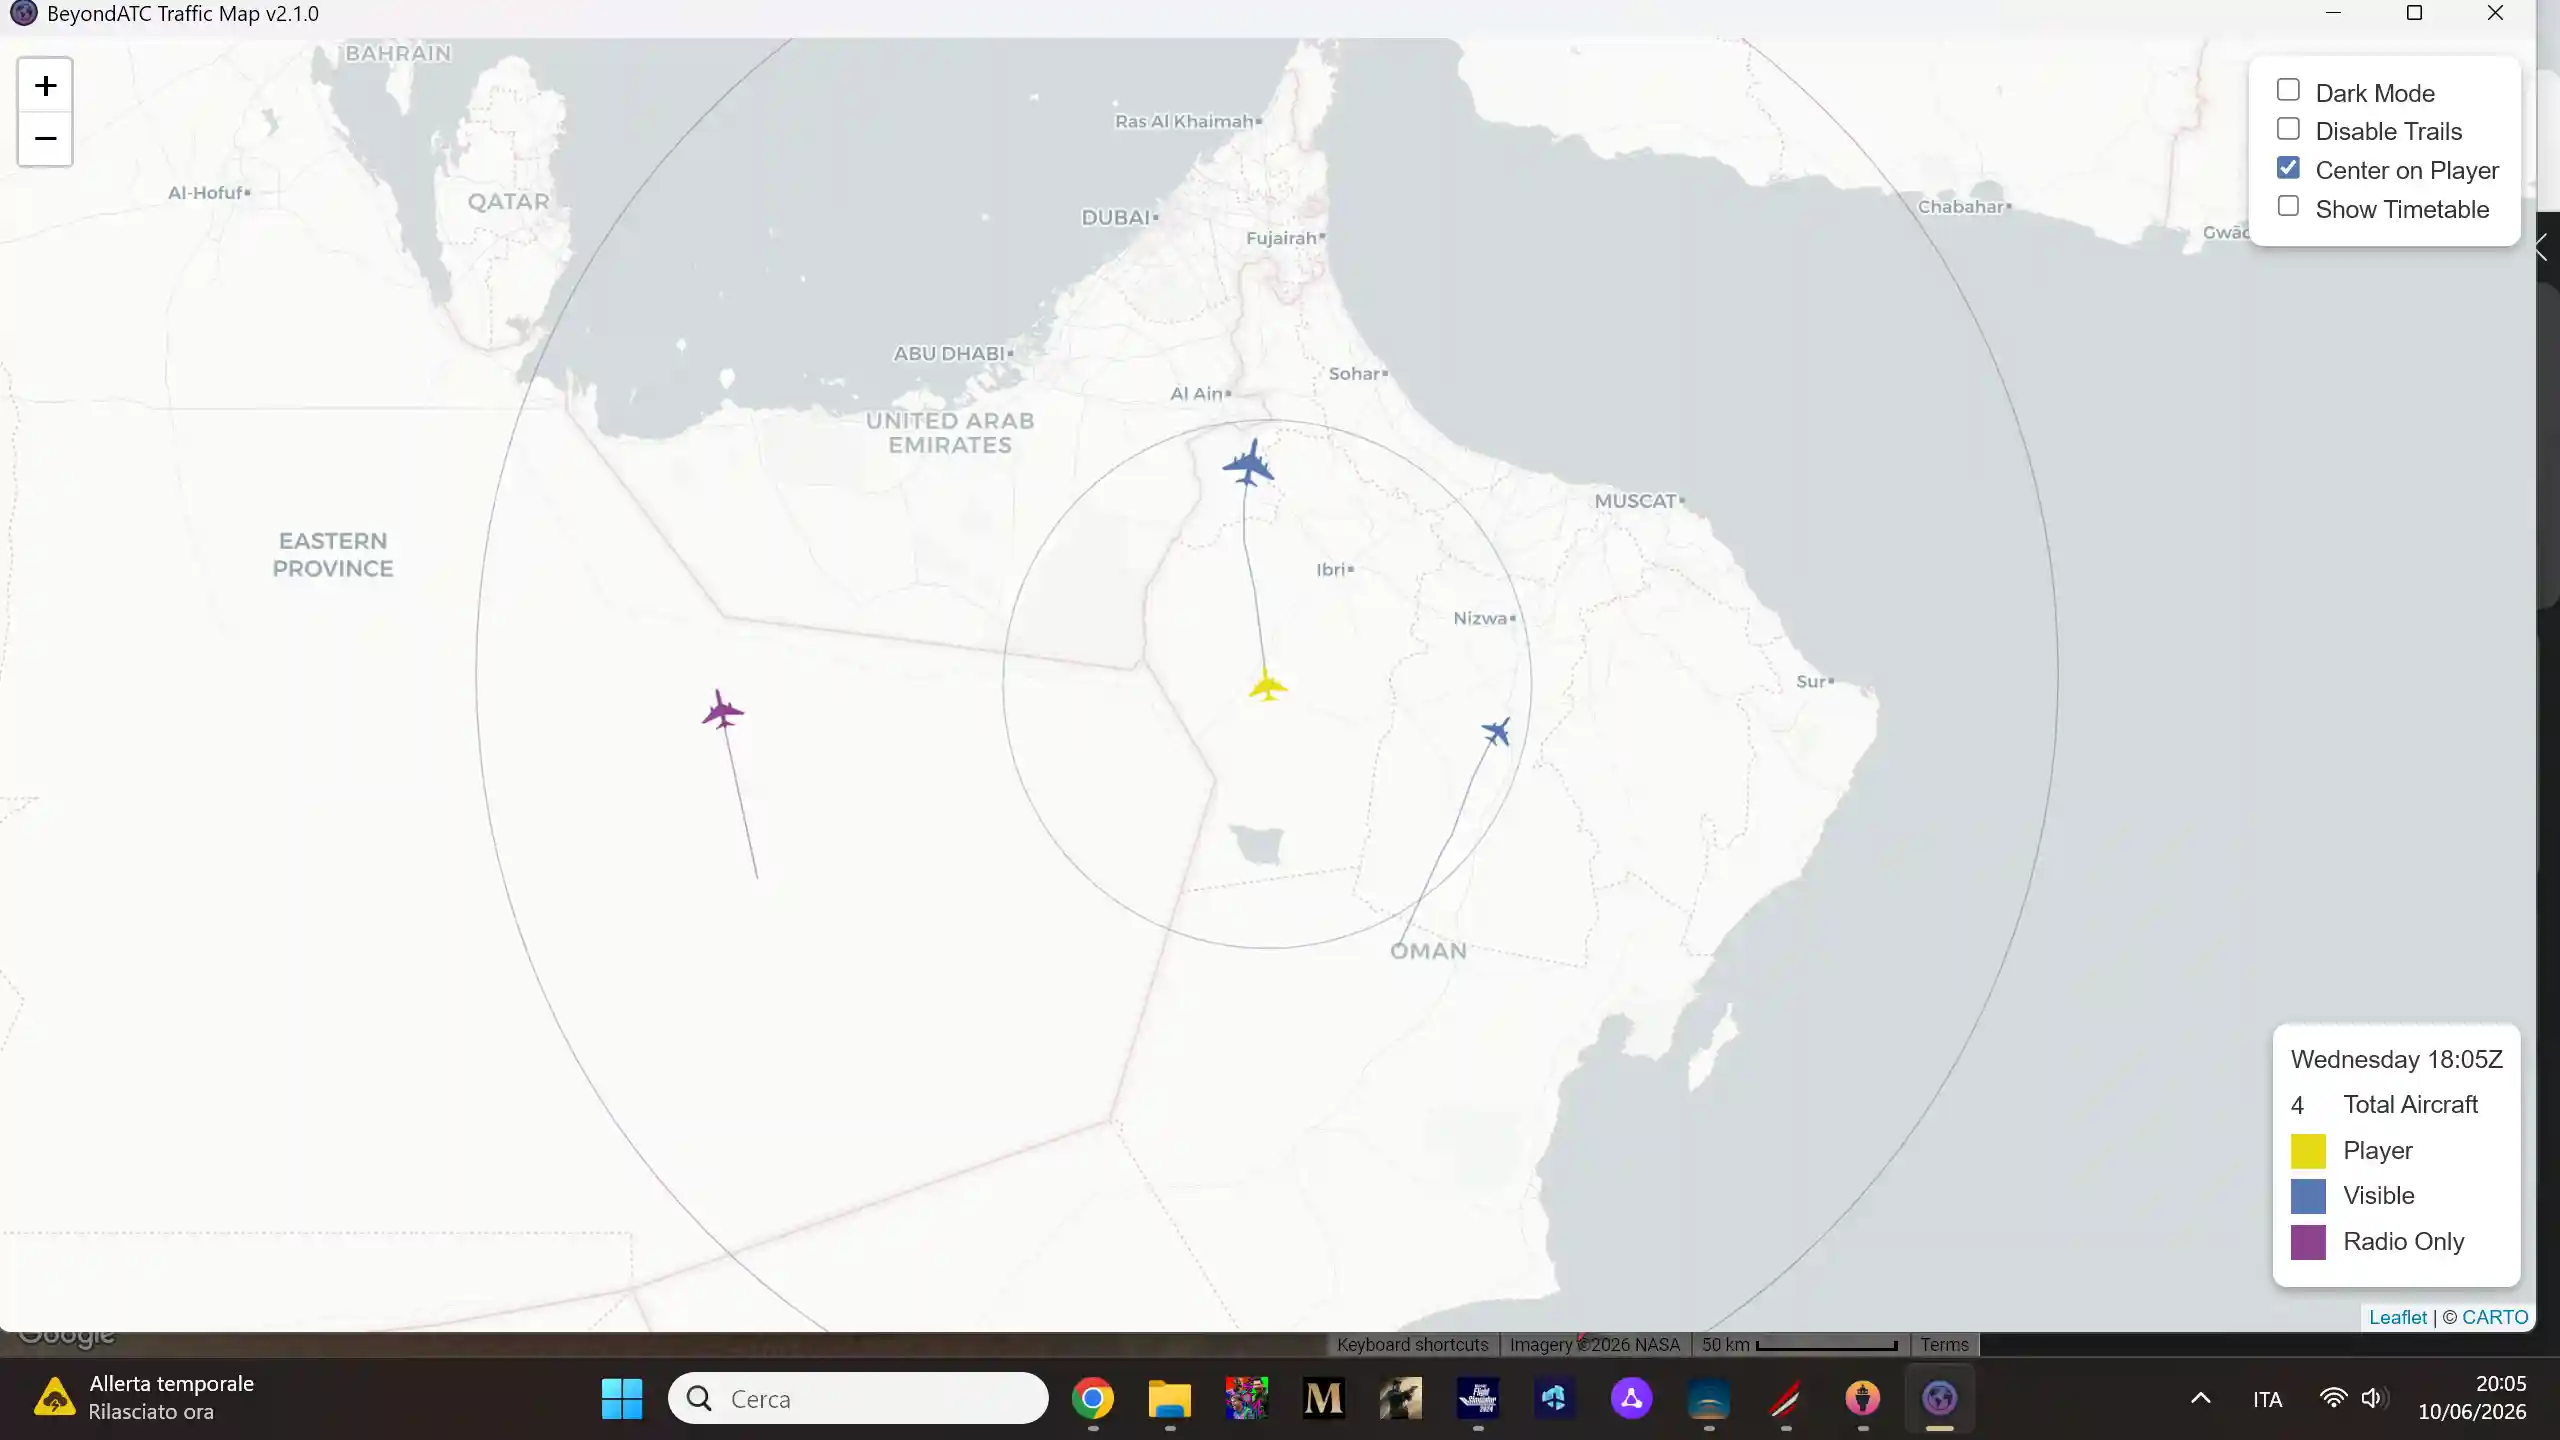Click the Al Ain town label
This screenshot has height=1440, width=2560.
[x=1196, y=393]
